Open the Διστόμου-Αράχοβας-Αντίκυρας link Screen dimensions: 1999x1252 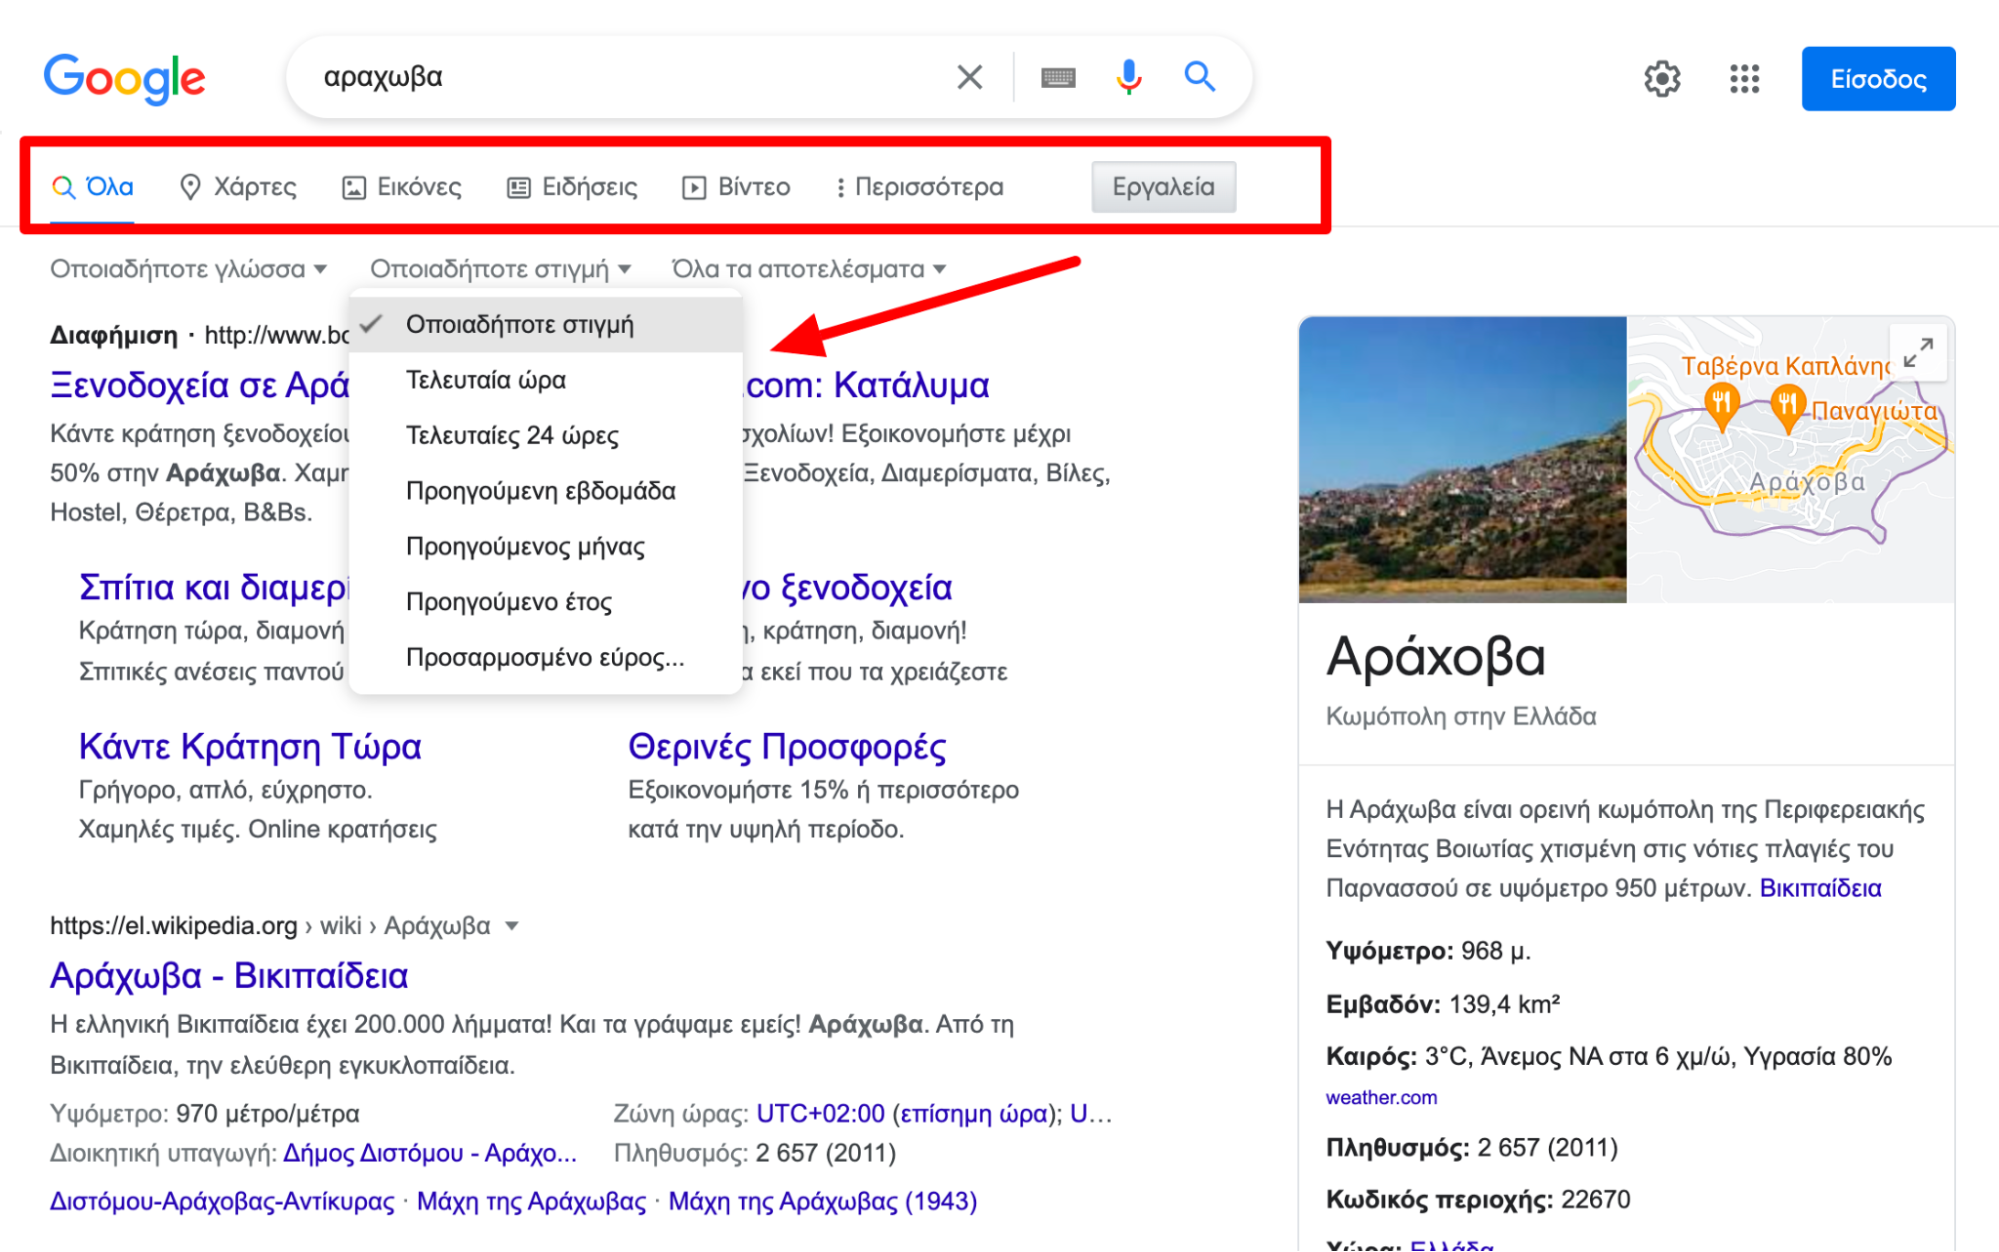point(222,1201)
